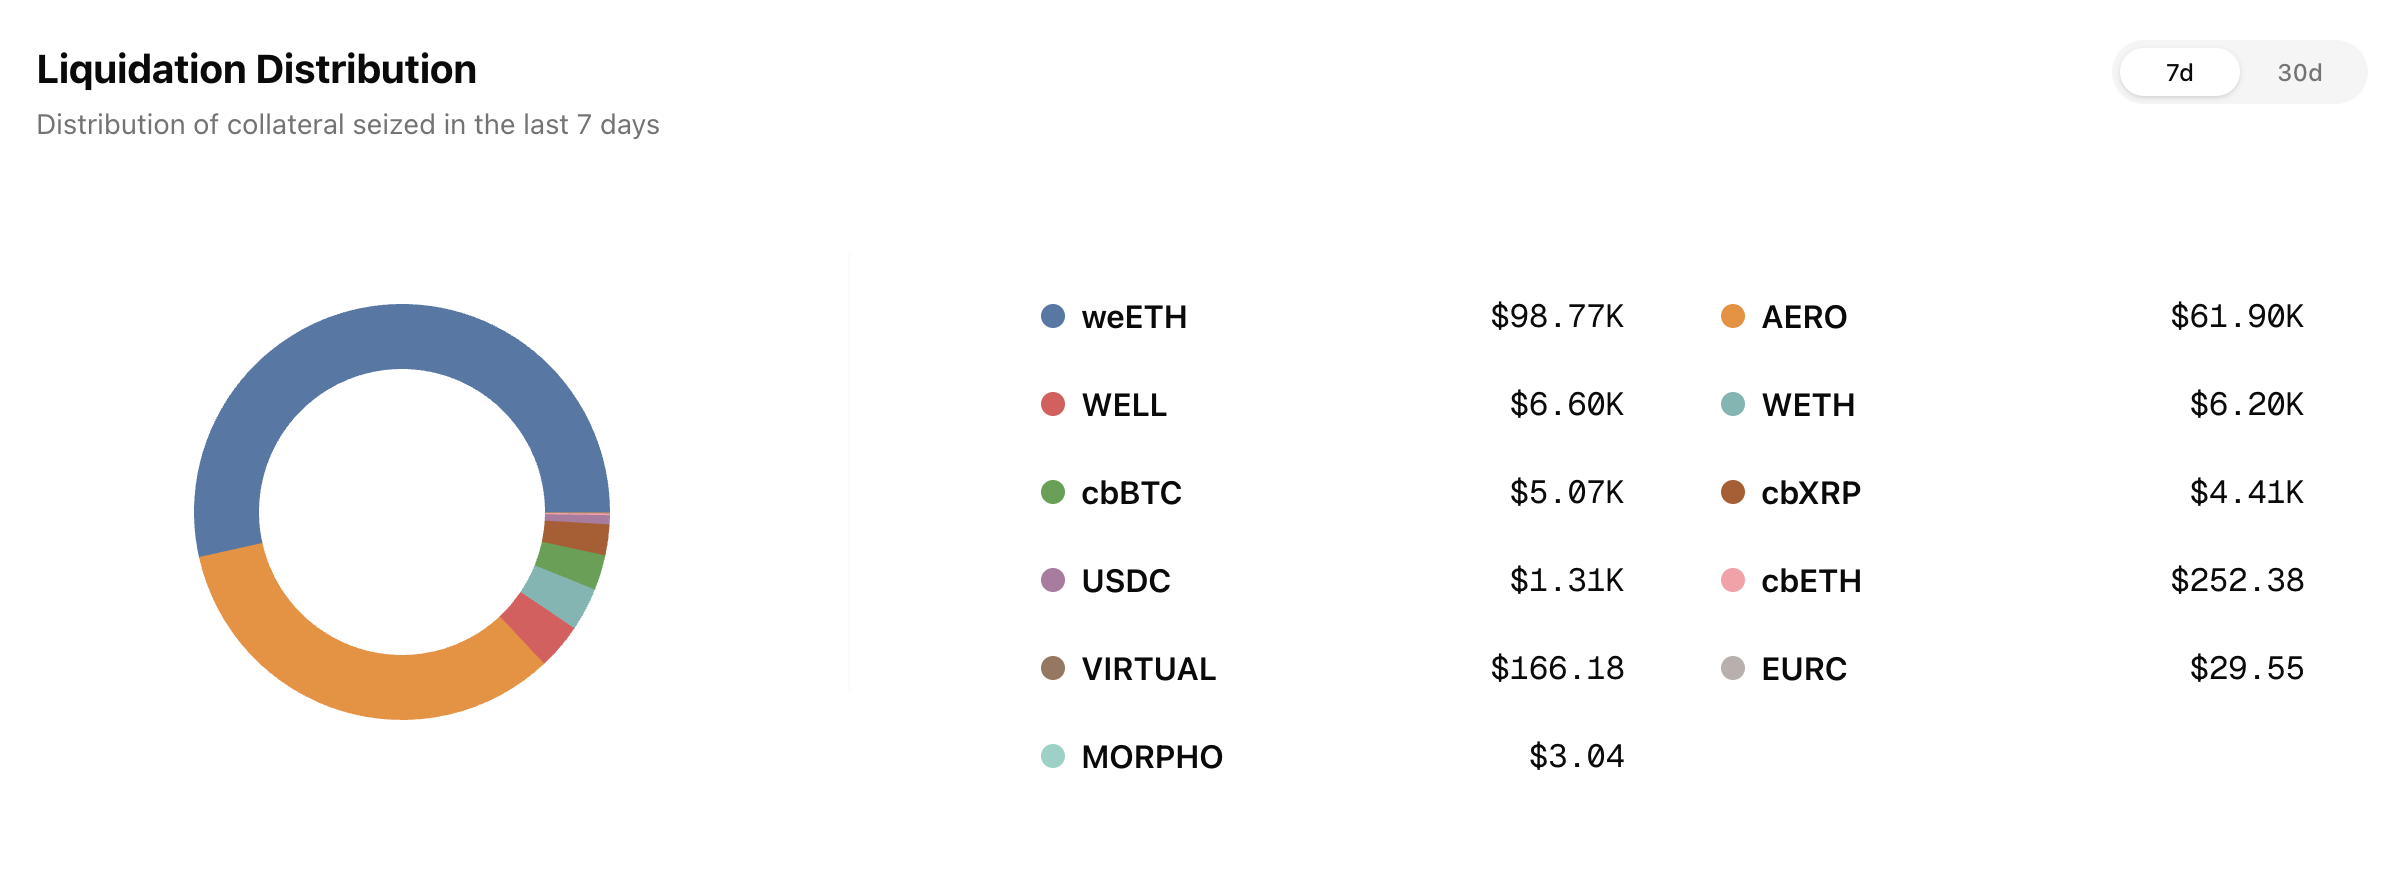Click the pink cbETH legend dot

coord(1733,581)
